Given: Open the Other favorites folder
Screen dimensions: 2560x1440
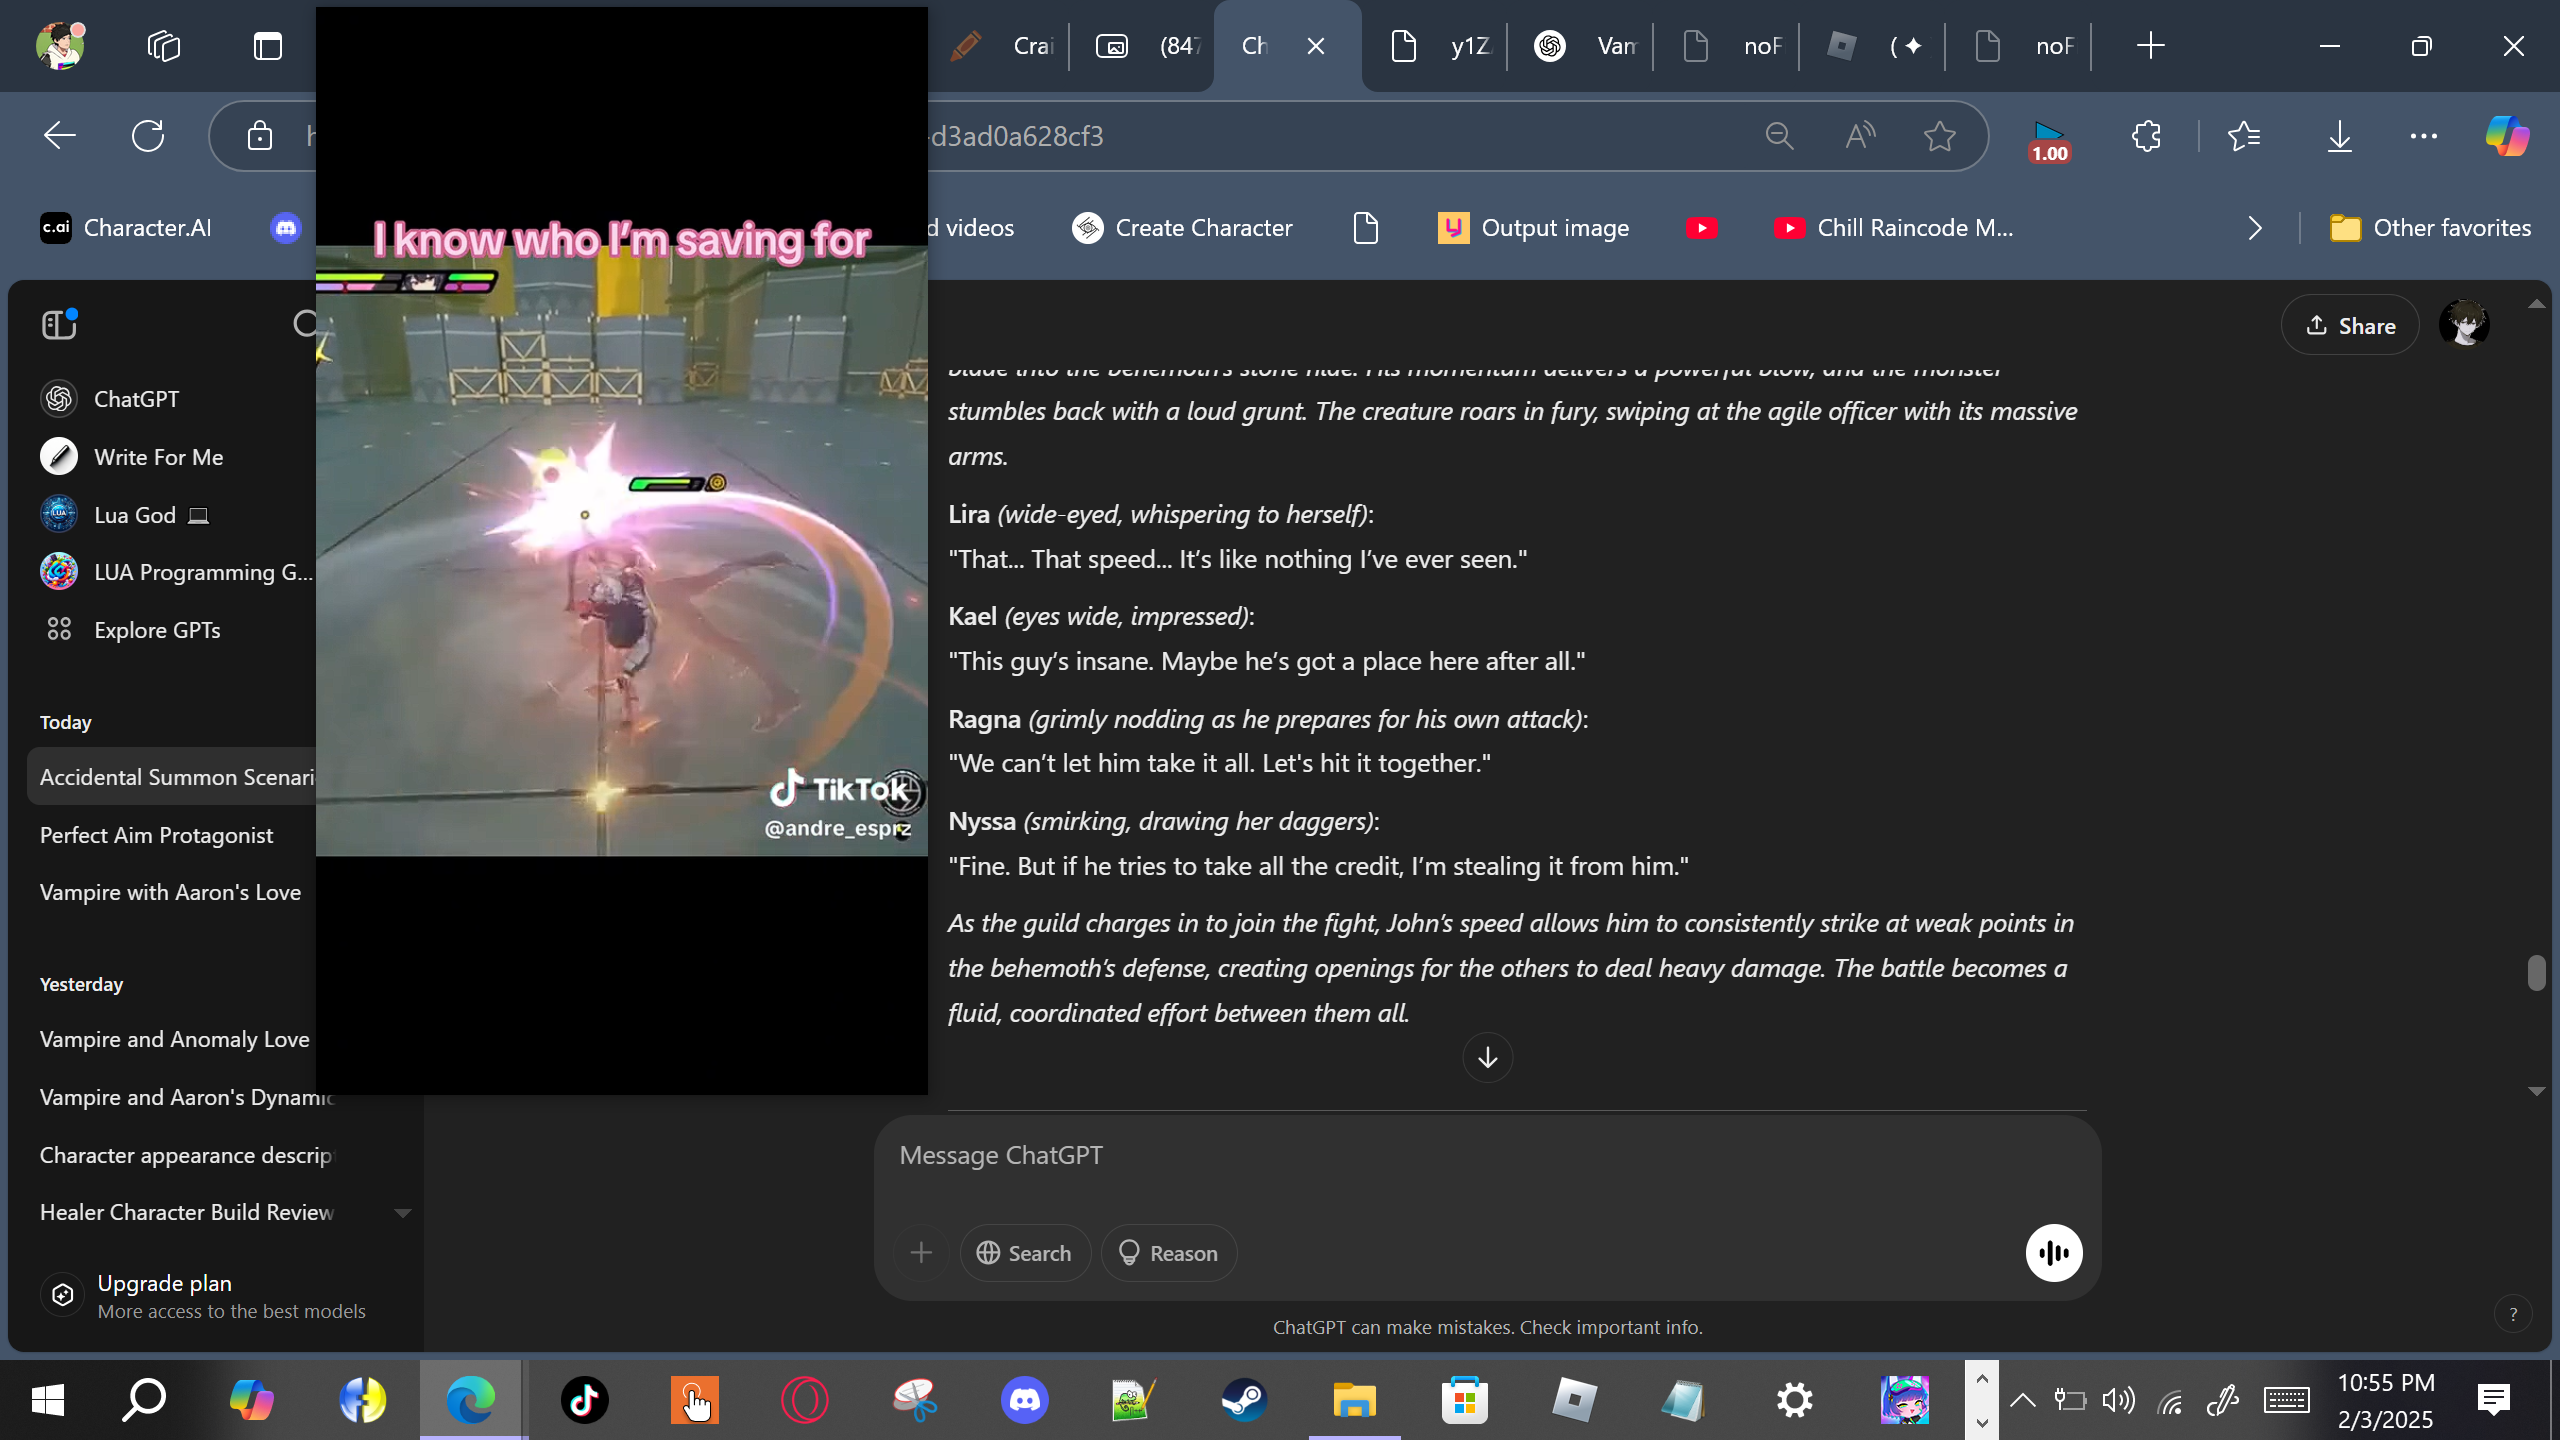Looking at the screenshot, I should click(x=2430, y=228).
